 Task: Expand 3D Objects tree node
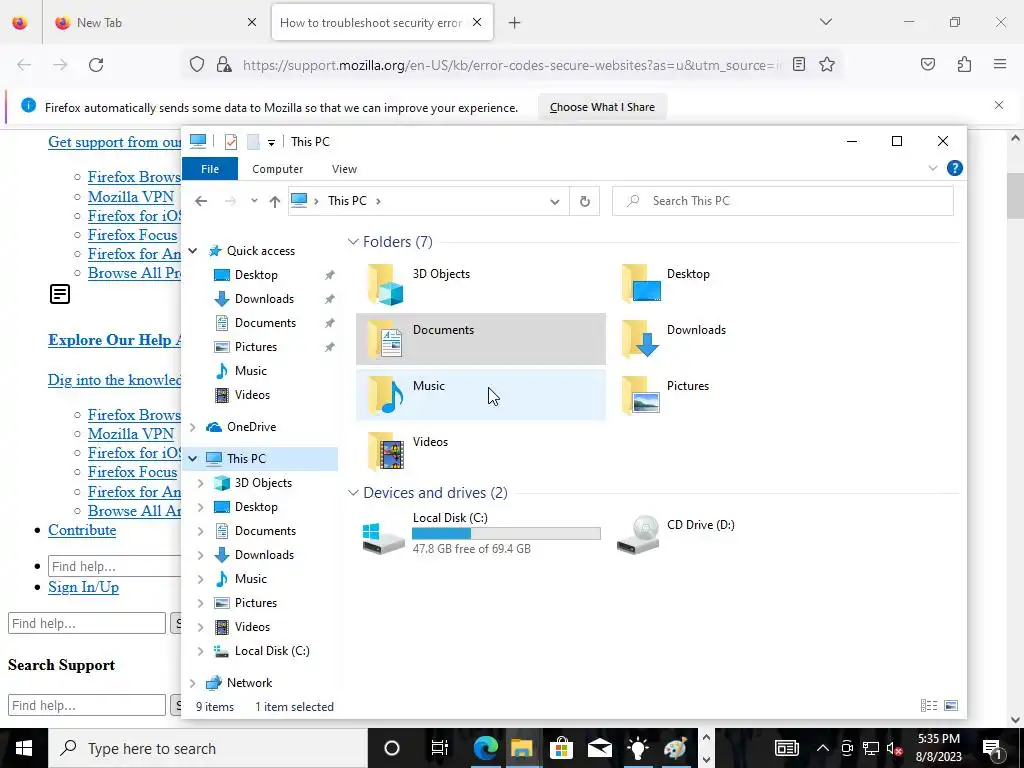click(x=200, y=483)
